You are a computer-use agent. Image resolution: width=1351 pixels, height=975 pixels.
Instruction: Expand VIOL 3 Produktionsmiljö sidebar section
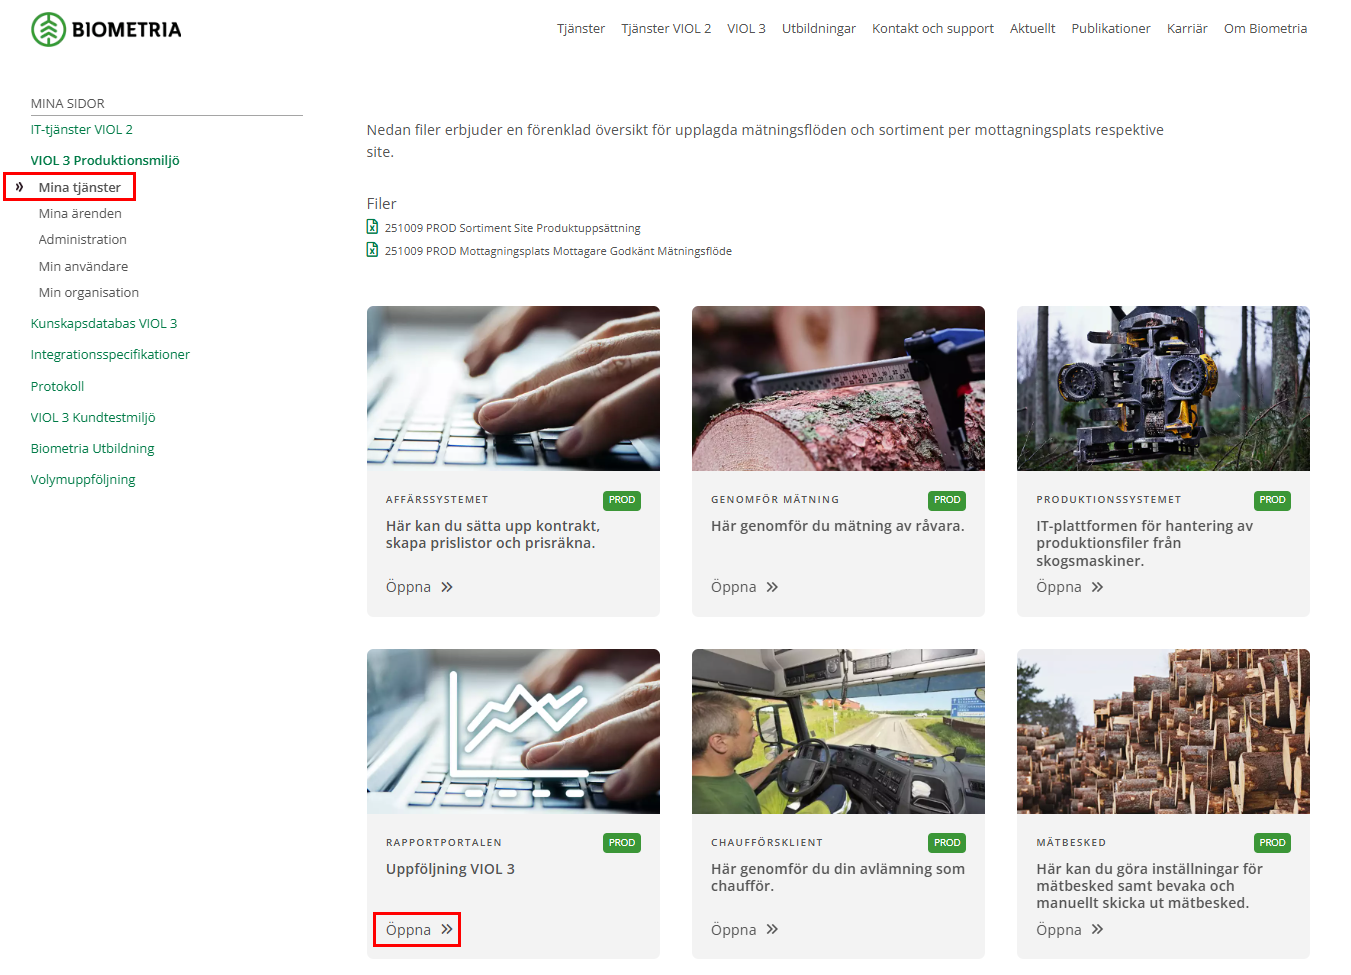105,160
